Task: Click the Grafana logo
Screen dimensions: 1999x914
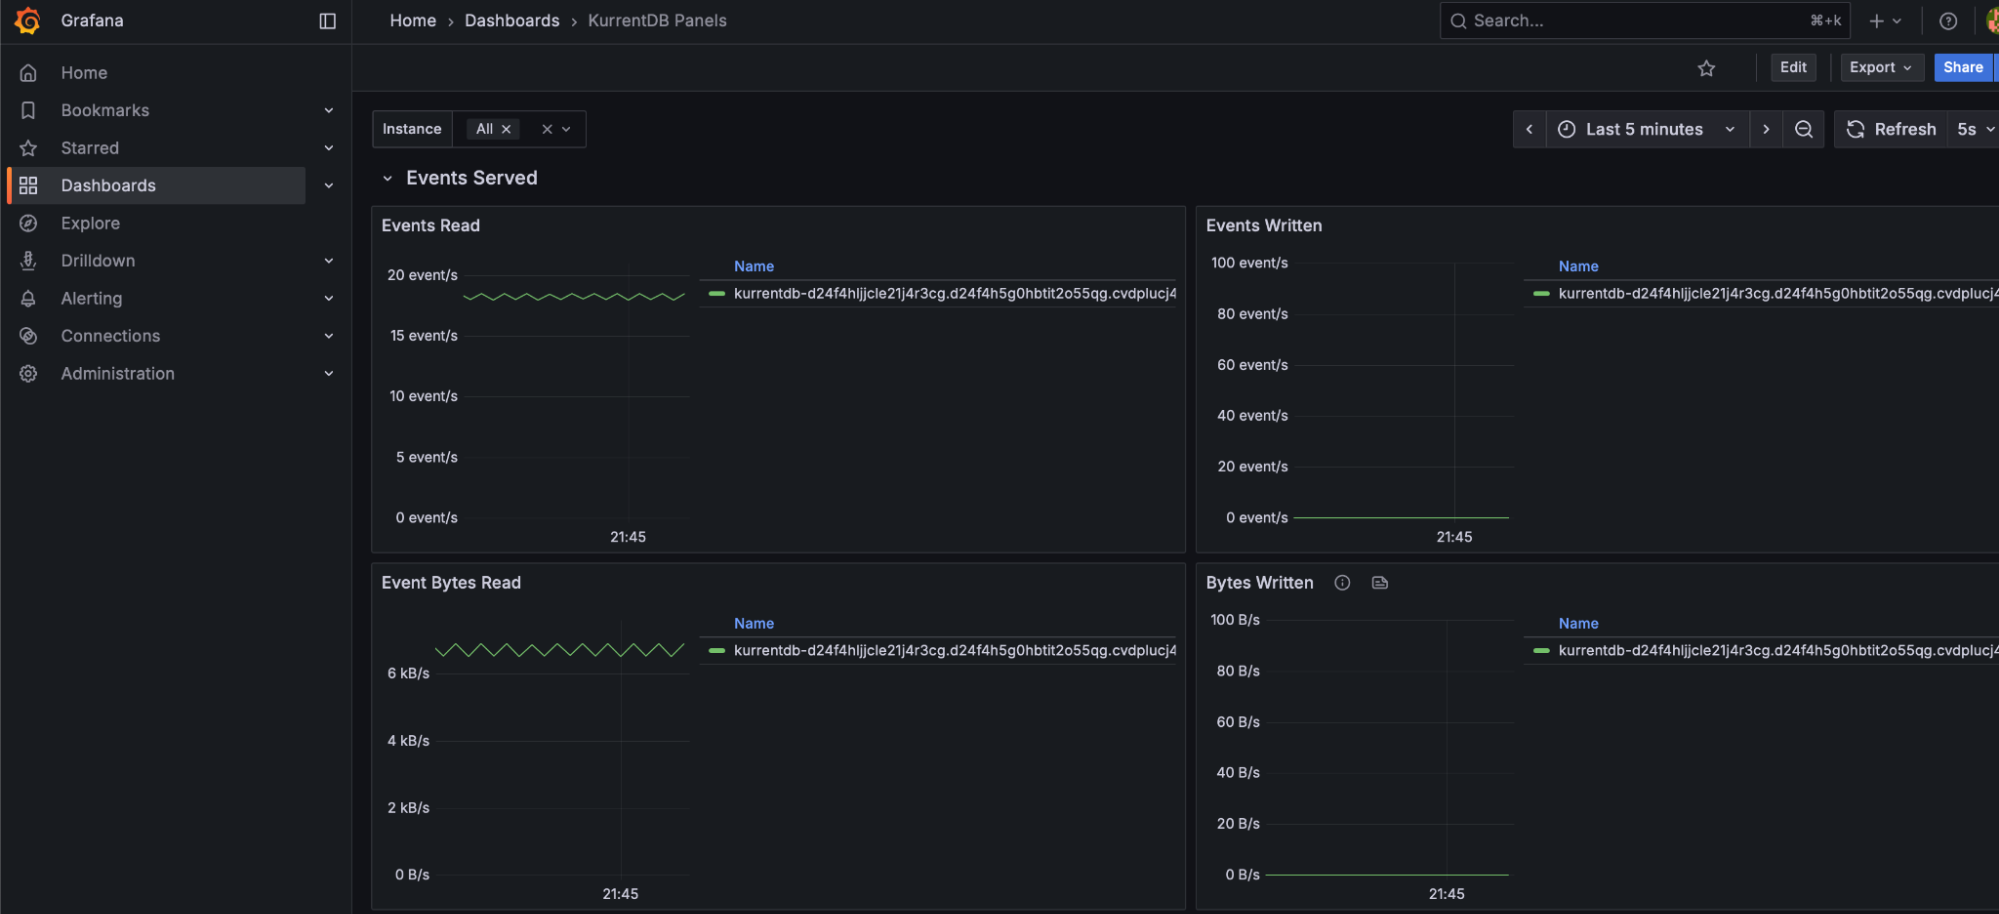Action: (28, 20)
